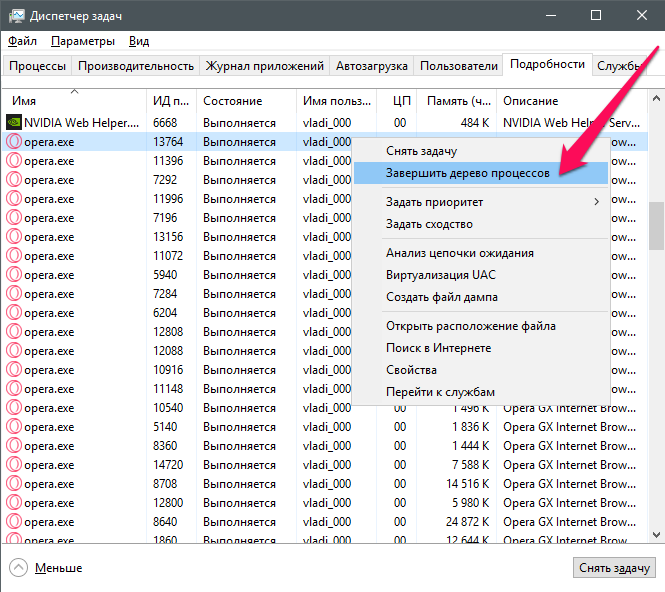665x592 pixels.
Task: Open the Вид menu
Action: [139, 41]
